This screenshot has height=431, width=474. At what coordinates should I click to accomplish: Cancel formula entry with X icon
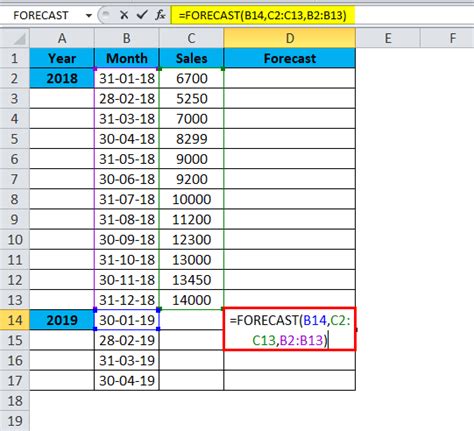tap(124, 15)
